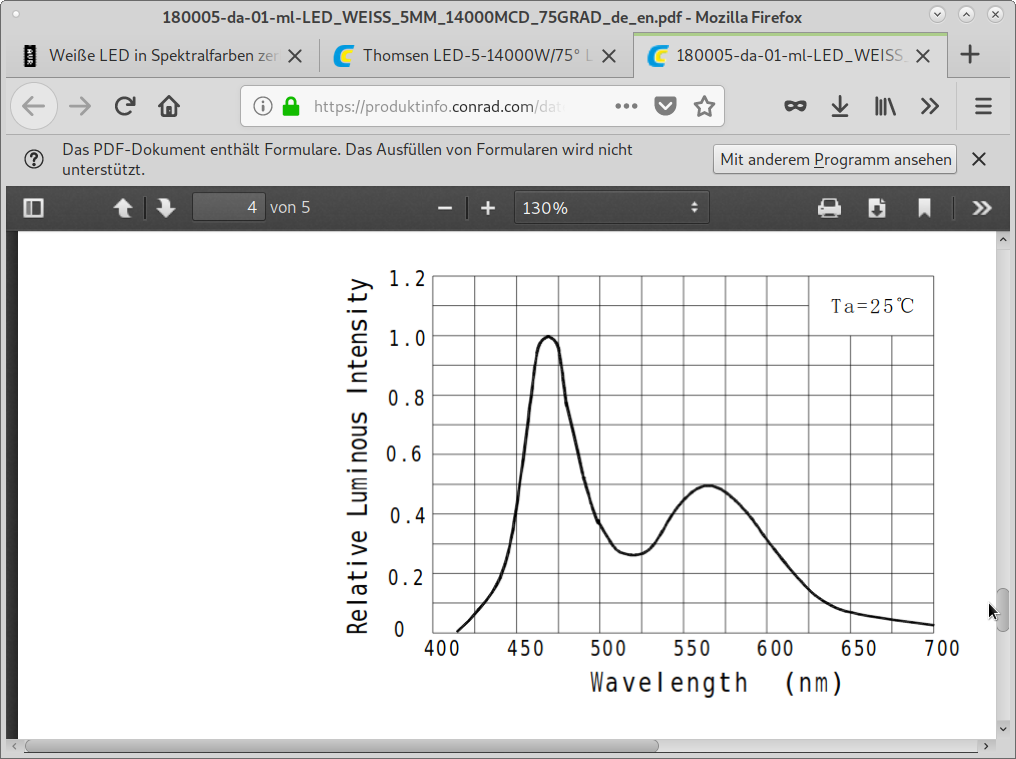
Task: Open the Library bookshelf icon
Action: click(x=884, y=106)
